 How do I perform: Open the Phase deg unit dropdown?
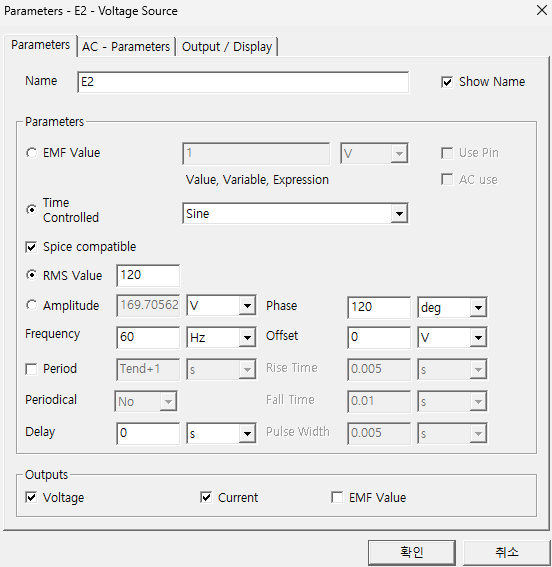(478, 308)
